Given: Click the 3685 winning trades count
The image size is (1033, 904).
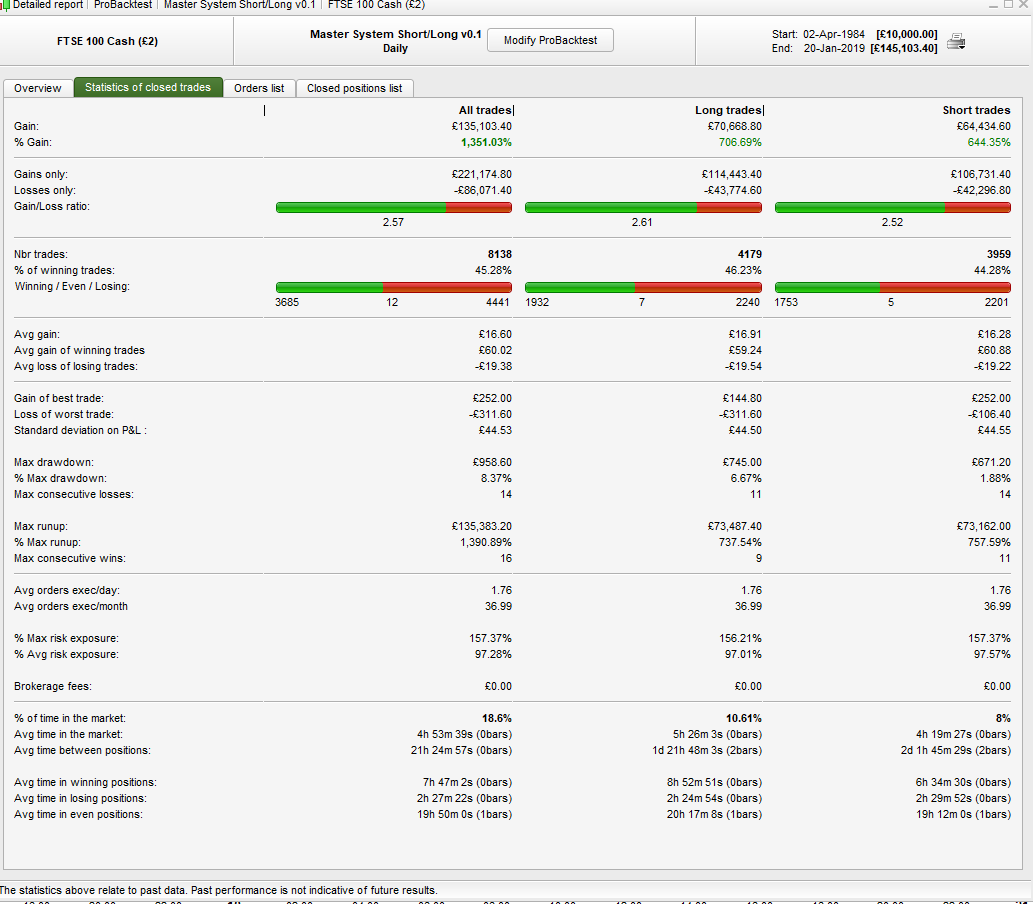Looking at the screenshot, I should coord(287,302).
